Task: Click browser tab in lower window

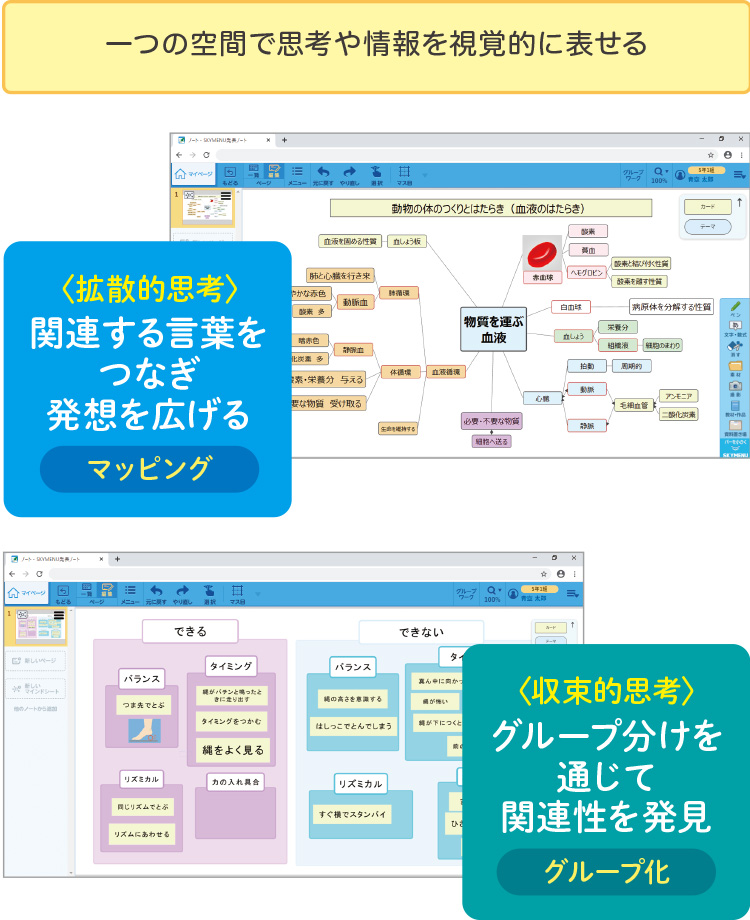Action: tap(57, 559)
